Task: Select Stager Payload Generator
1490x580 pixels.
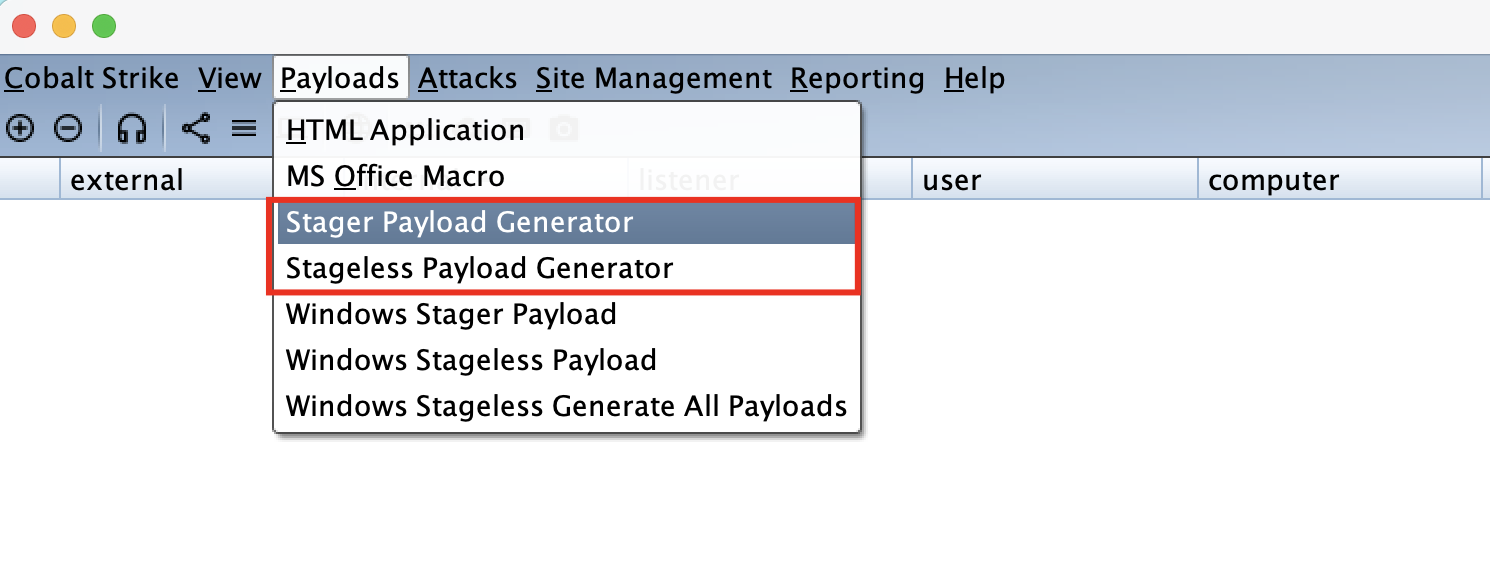Action: click(x=459, y=222)
